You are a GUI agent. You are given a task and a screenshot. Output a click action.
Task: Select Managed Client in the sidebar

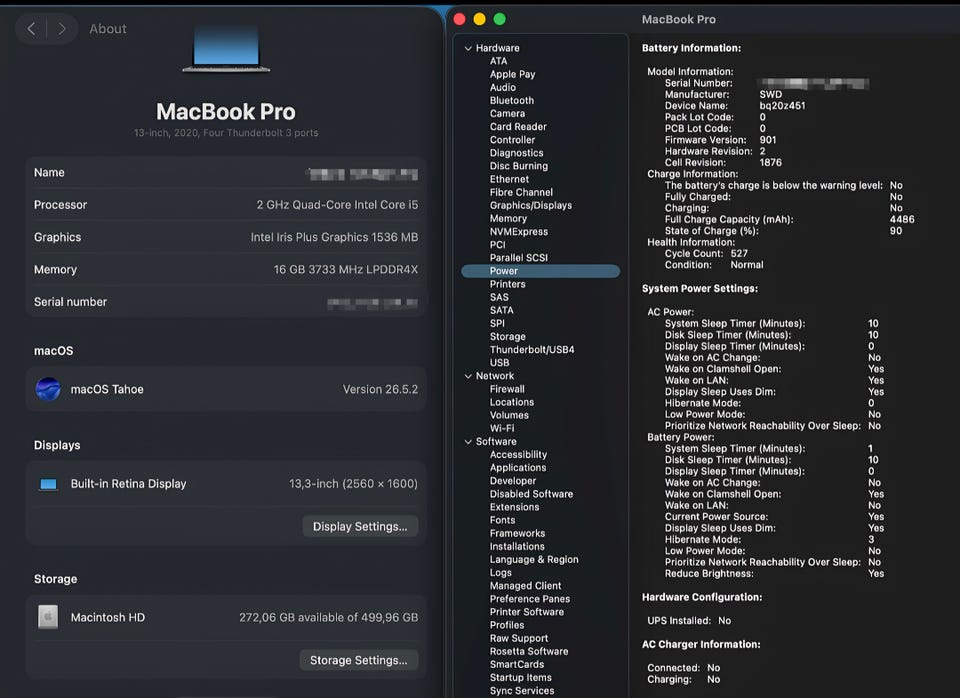(x=525, y=586)
